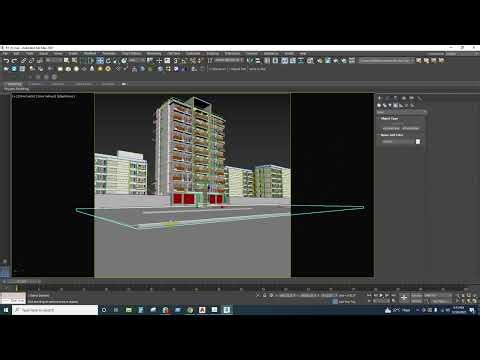The height and width of the screenshot is (360, 480).
Task: Click the Use Pivot Point Center icon
Action: (x=150, y=60)
